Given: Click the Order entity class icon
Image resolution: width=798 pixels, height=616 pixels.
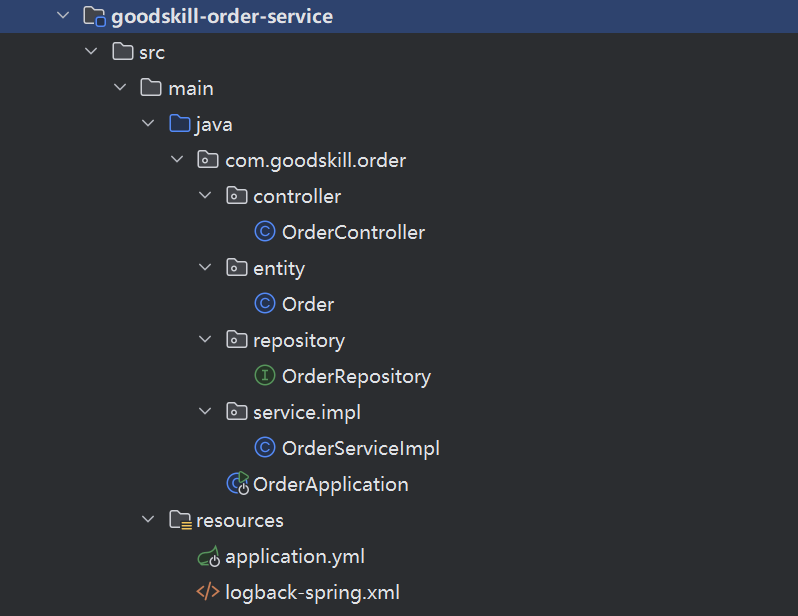Looking at the screenshot, I should pyautogui.click(x=265, y=304).
